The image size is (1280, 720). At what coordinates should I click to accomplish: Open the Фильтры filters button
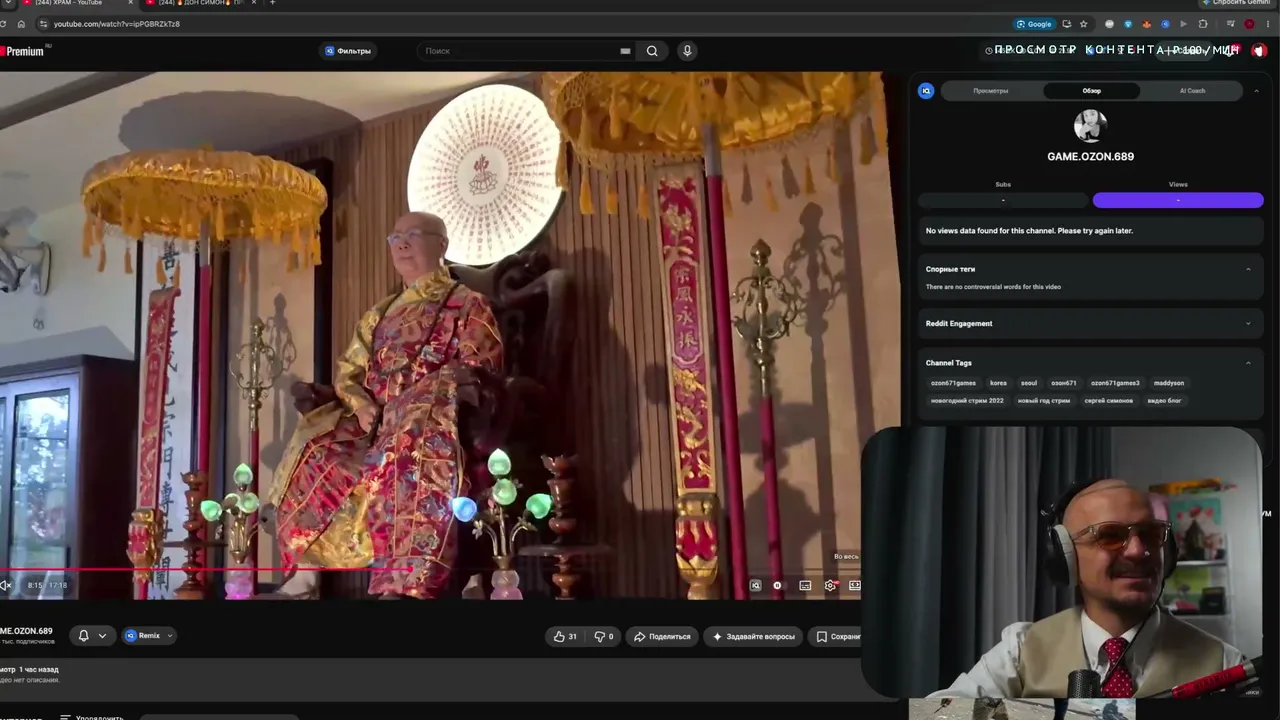348,51
